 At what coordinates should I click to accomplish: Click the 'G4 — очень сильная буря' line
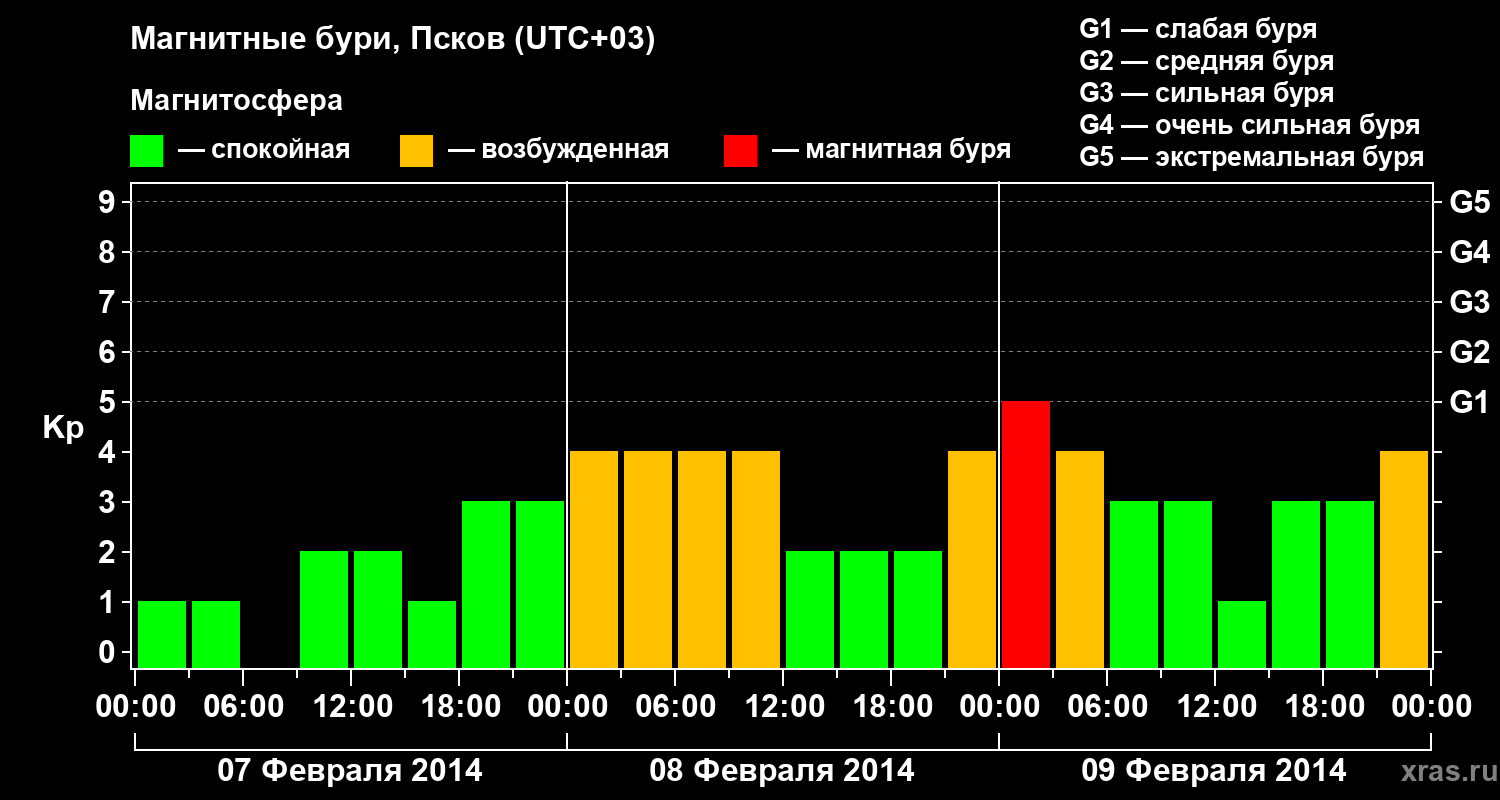coord(1250,125)
